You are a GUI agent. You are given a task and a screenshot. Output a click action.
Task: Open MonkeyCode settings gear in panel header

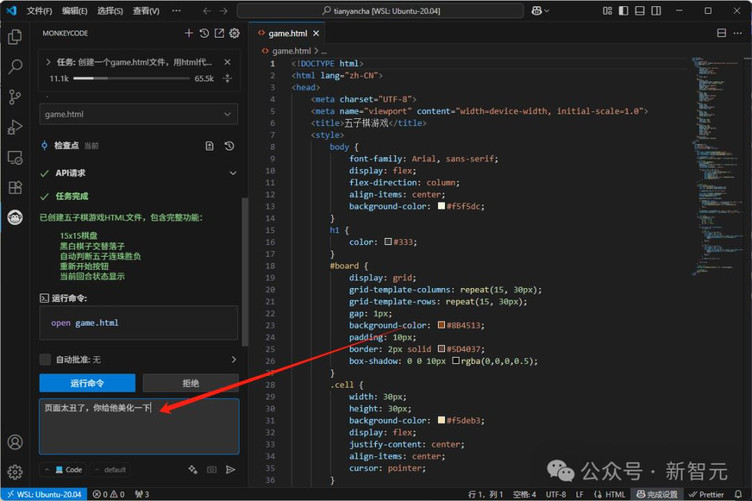pyautogui.click(x=234, y=33)
